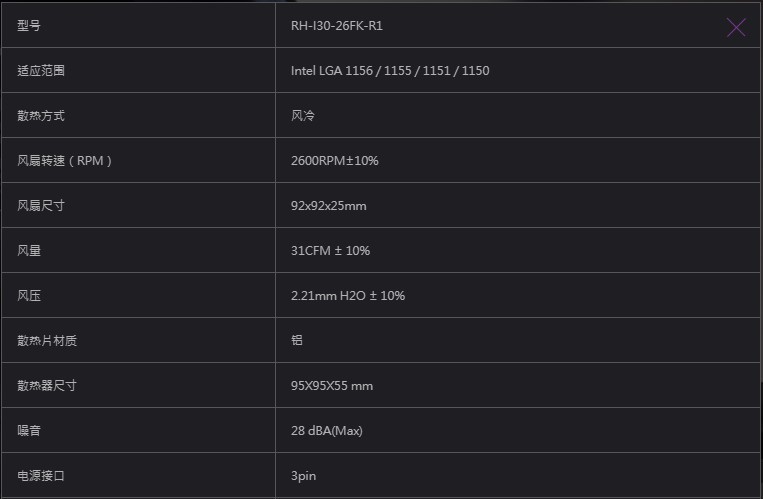Click the 31CFM ± 10% airflow value
763x499 pixels.
(x=330, y=251)
